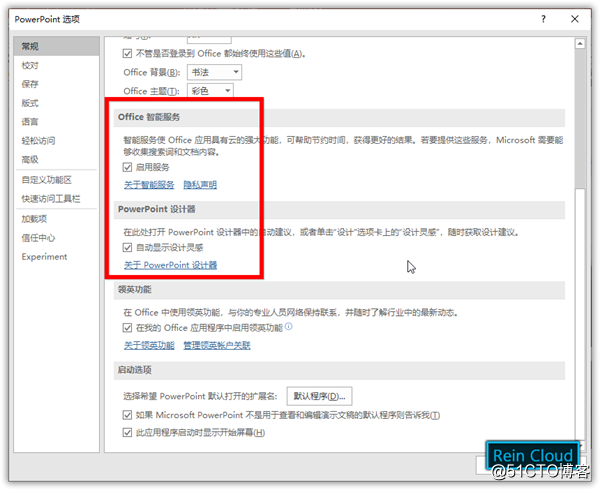Click the scrollbar up arrow
This screenshot has height=490, width=600.
point(580,44)
